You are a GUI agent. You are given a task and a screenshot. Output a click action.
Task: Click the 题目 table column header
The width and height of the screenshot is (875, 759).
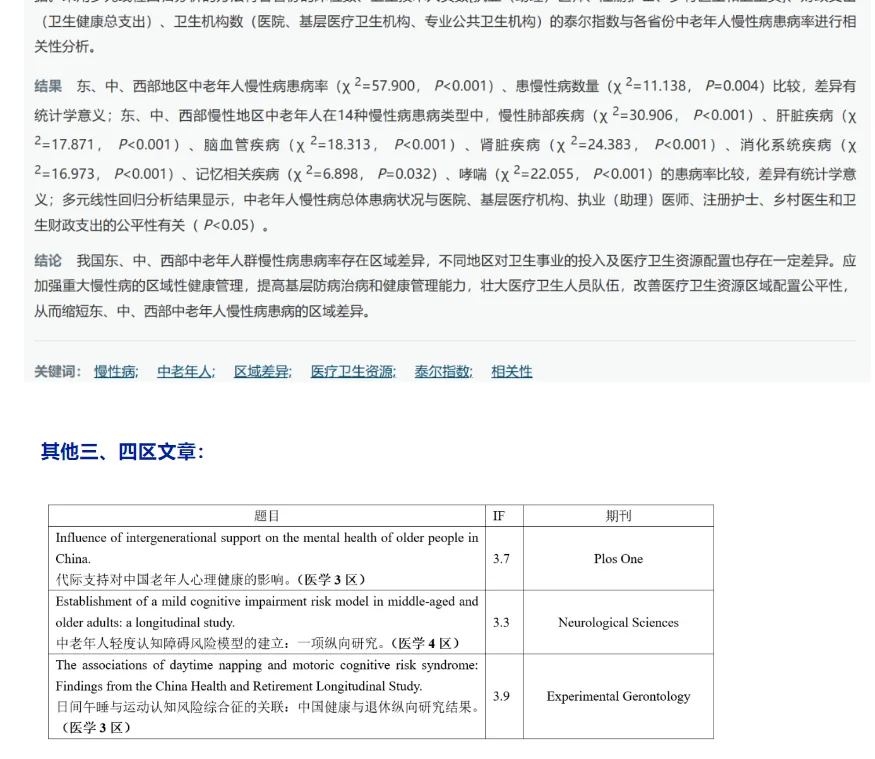pos(267,516)
